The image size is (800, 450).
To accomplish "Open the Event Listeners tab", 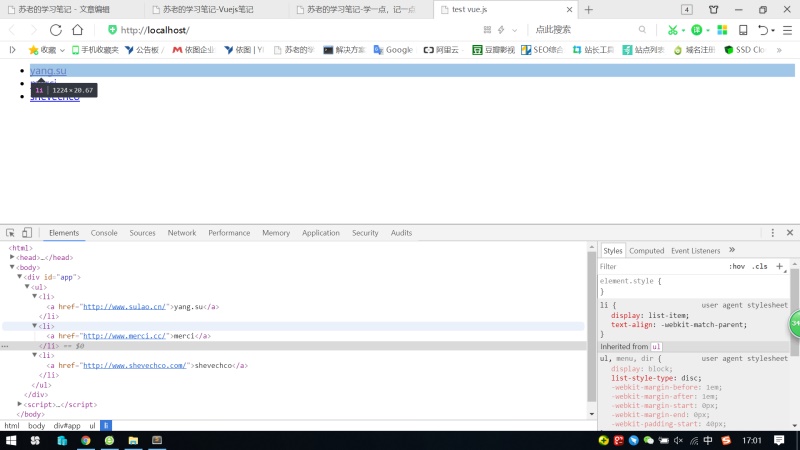I will [x=695, y=251].
